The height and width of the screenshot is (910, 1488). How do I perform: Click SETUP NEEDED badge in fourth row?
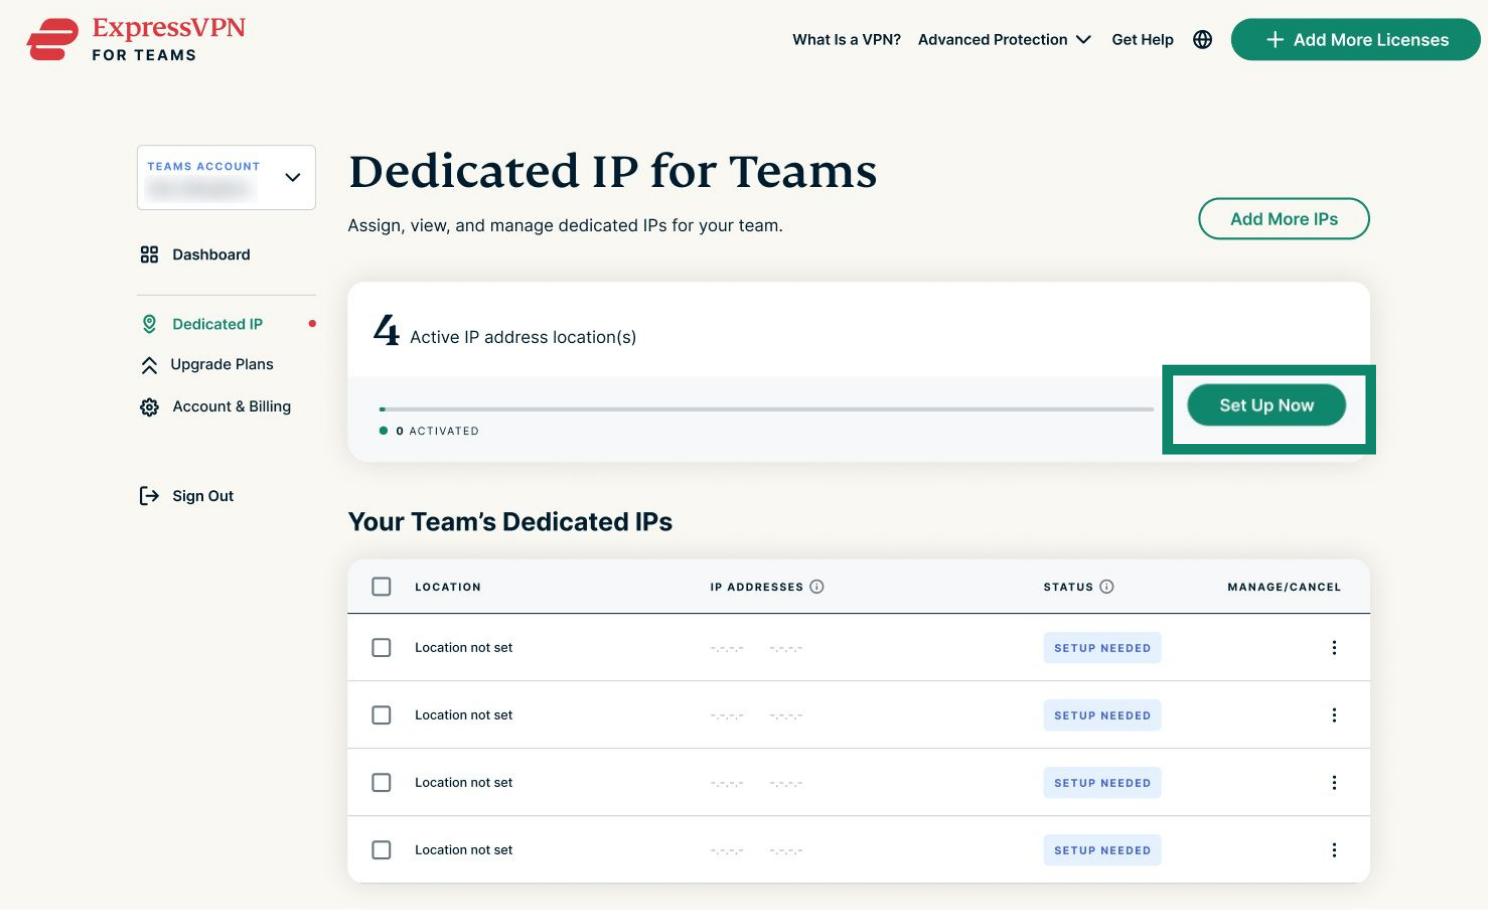1102,850
